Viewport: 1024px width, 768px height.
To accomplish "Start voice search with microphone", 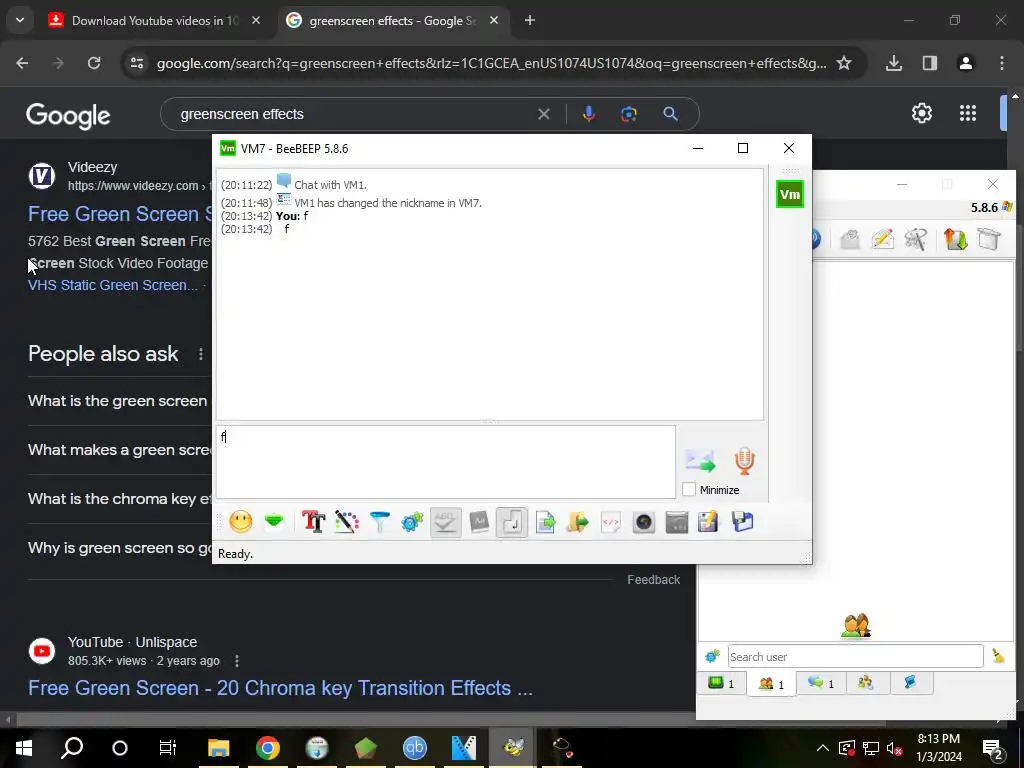I will pos(588,114).
